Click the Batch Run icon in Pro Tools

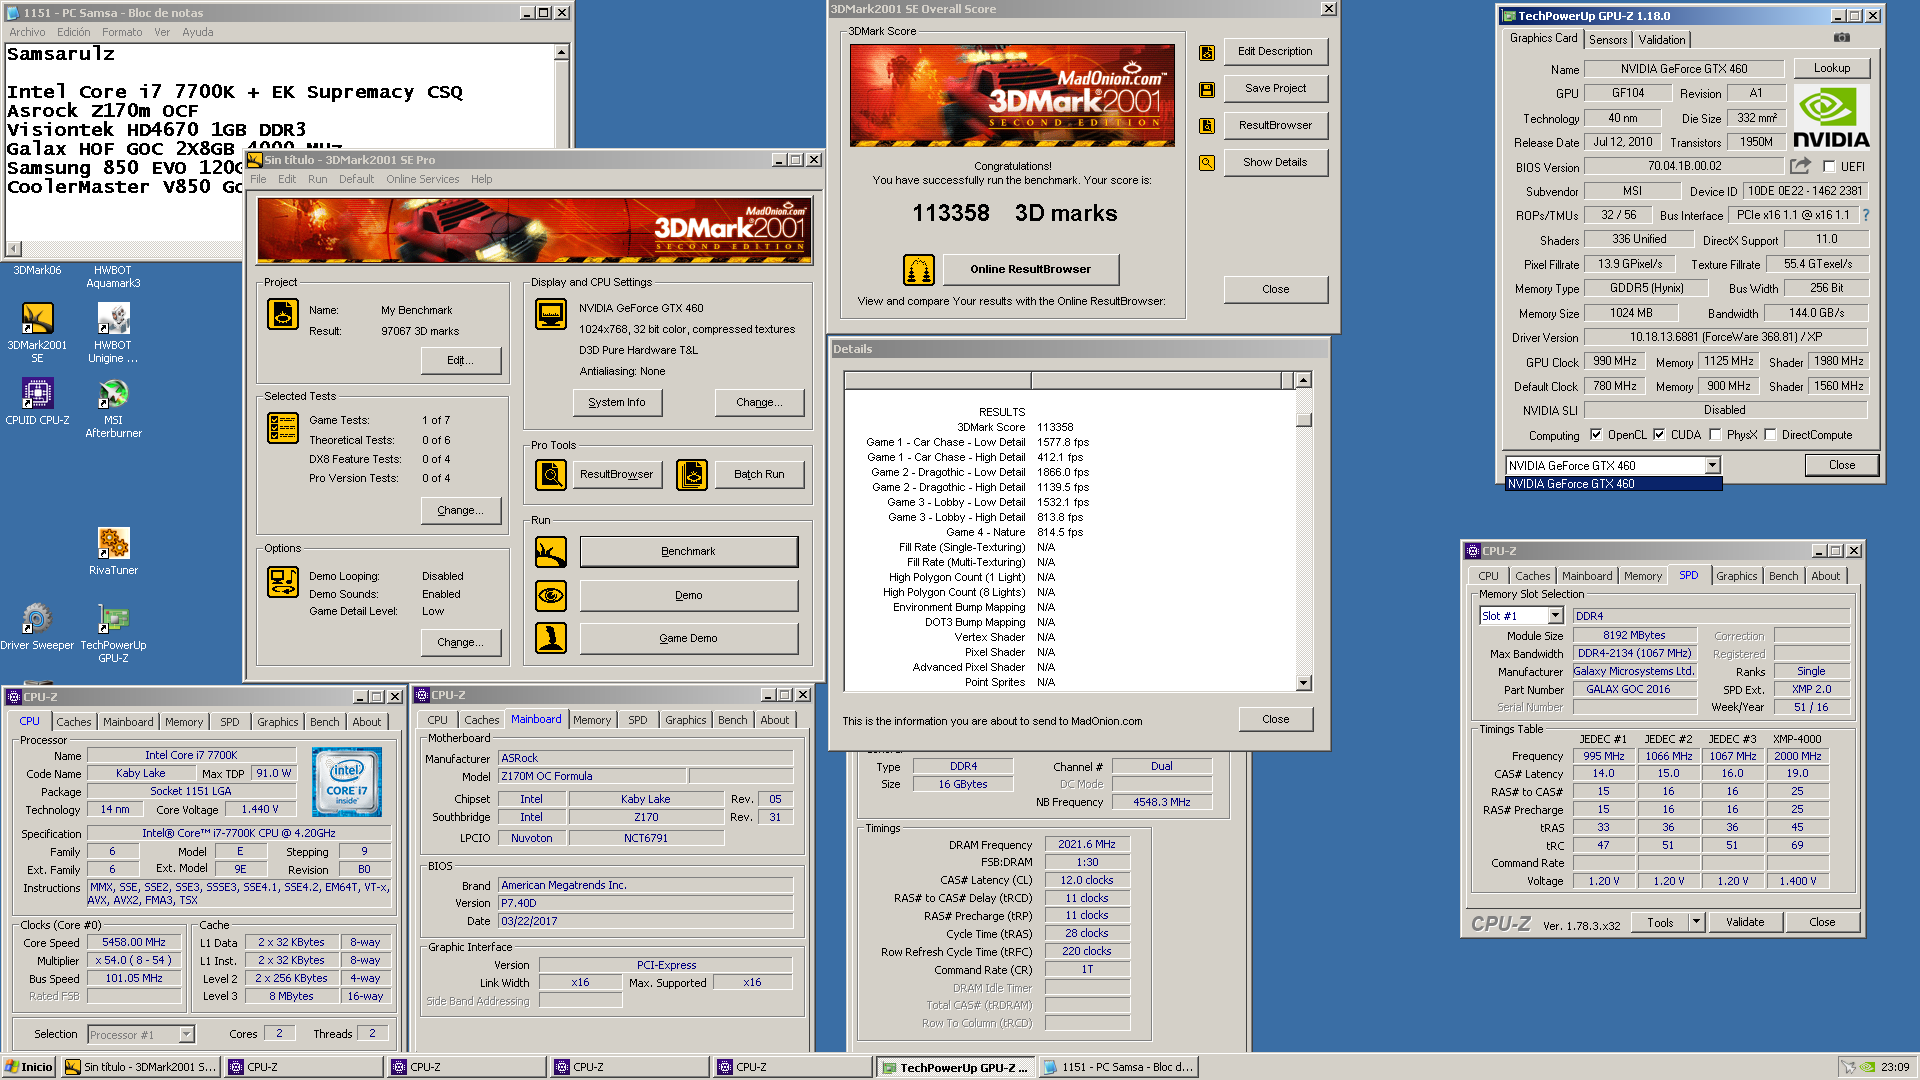692,474
